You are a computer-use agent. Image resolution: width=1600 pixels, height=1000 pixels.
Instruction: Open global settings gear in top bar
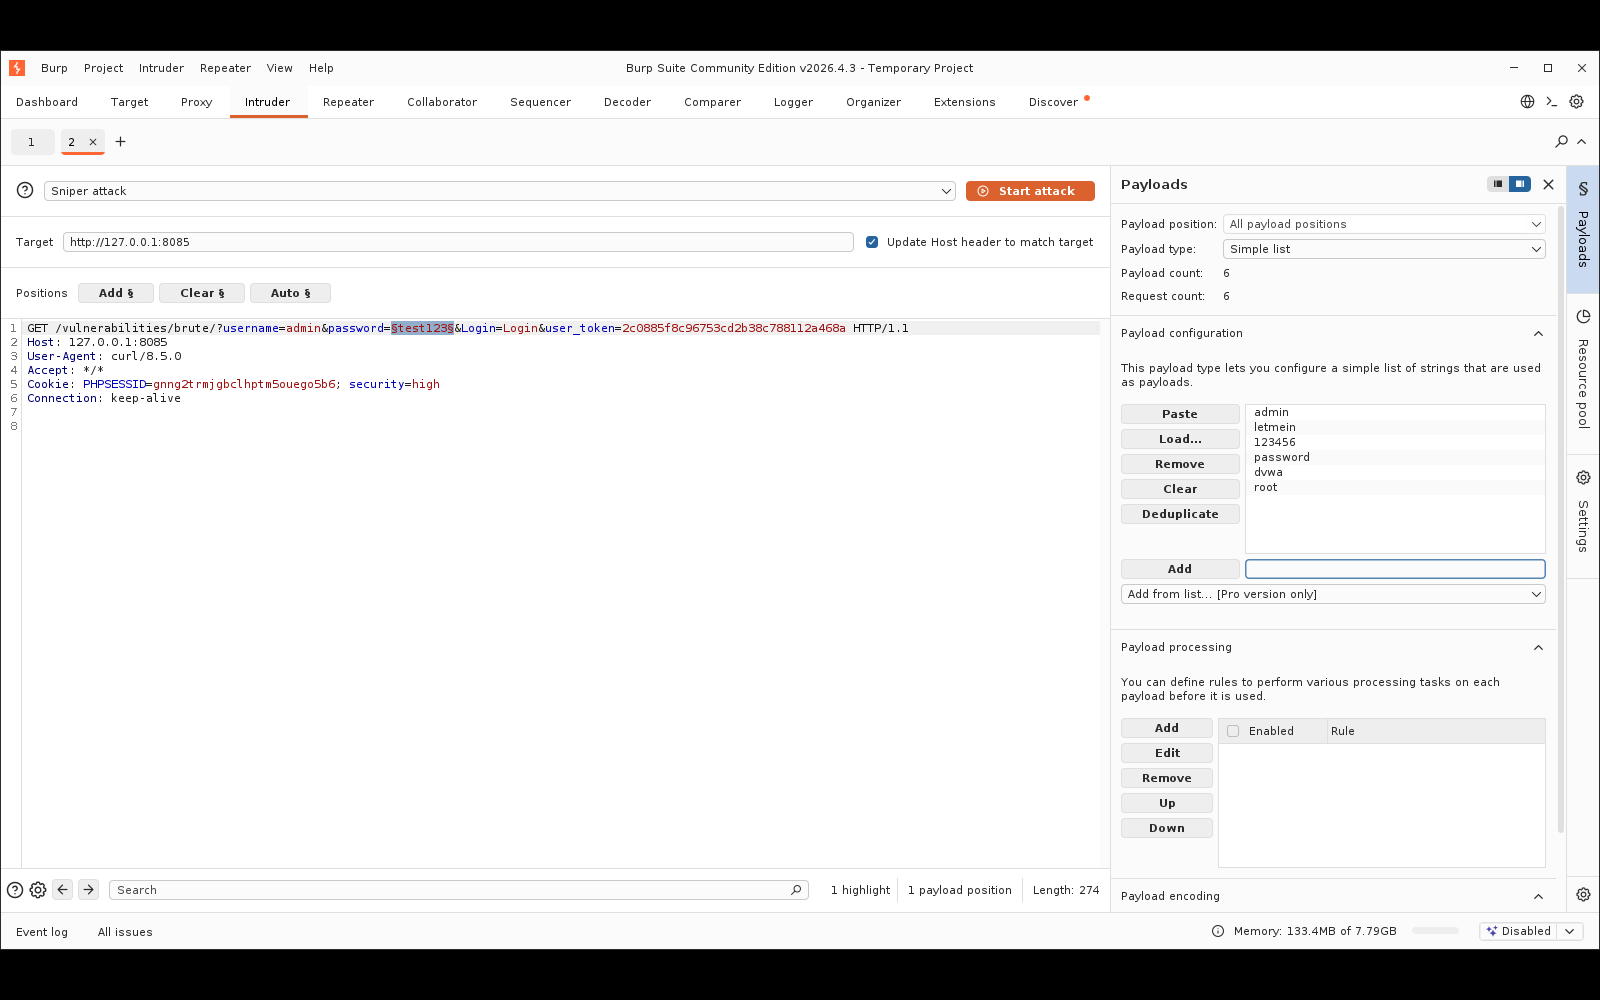[1577, 102]
